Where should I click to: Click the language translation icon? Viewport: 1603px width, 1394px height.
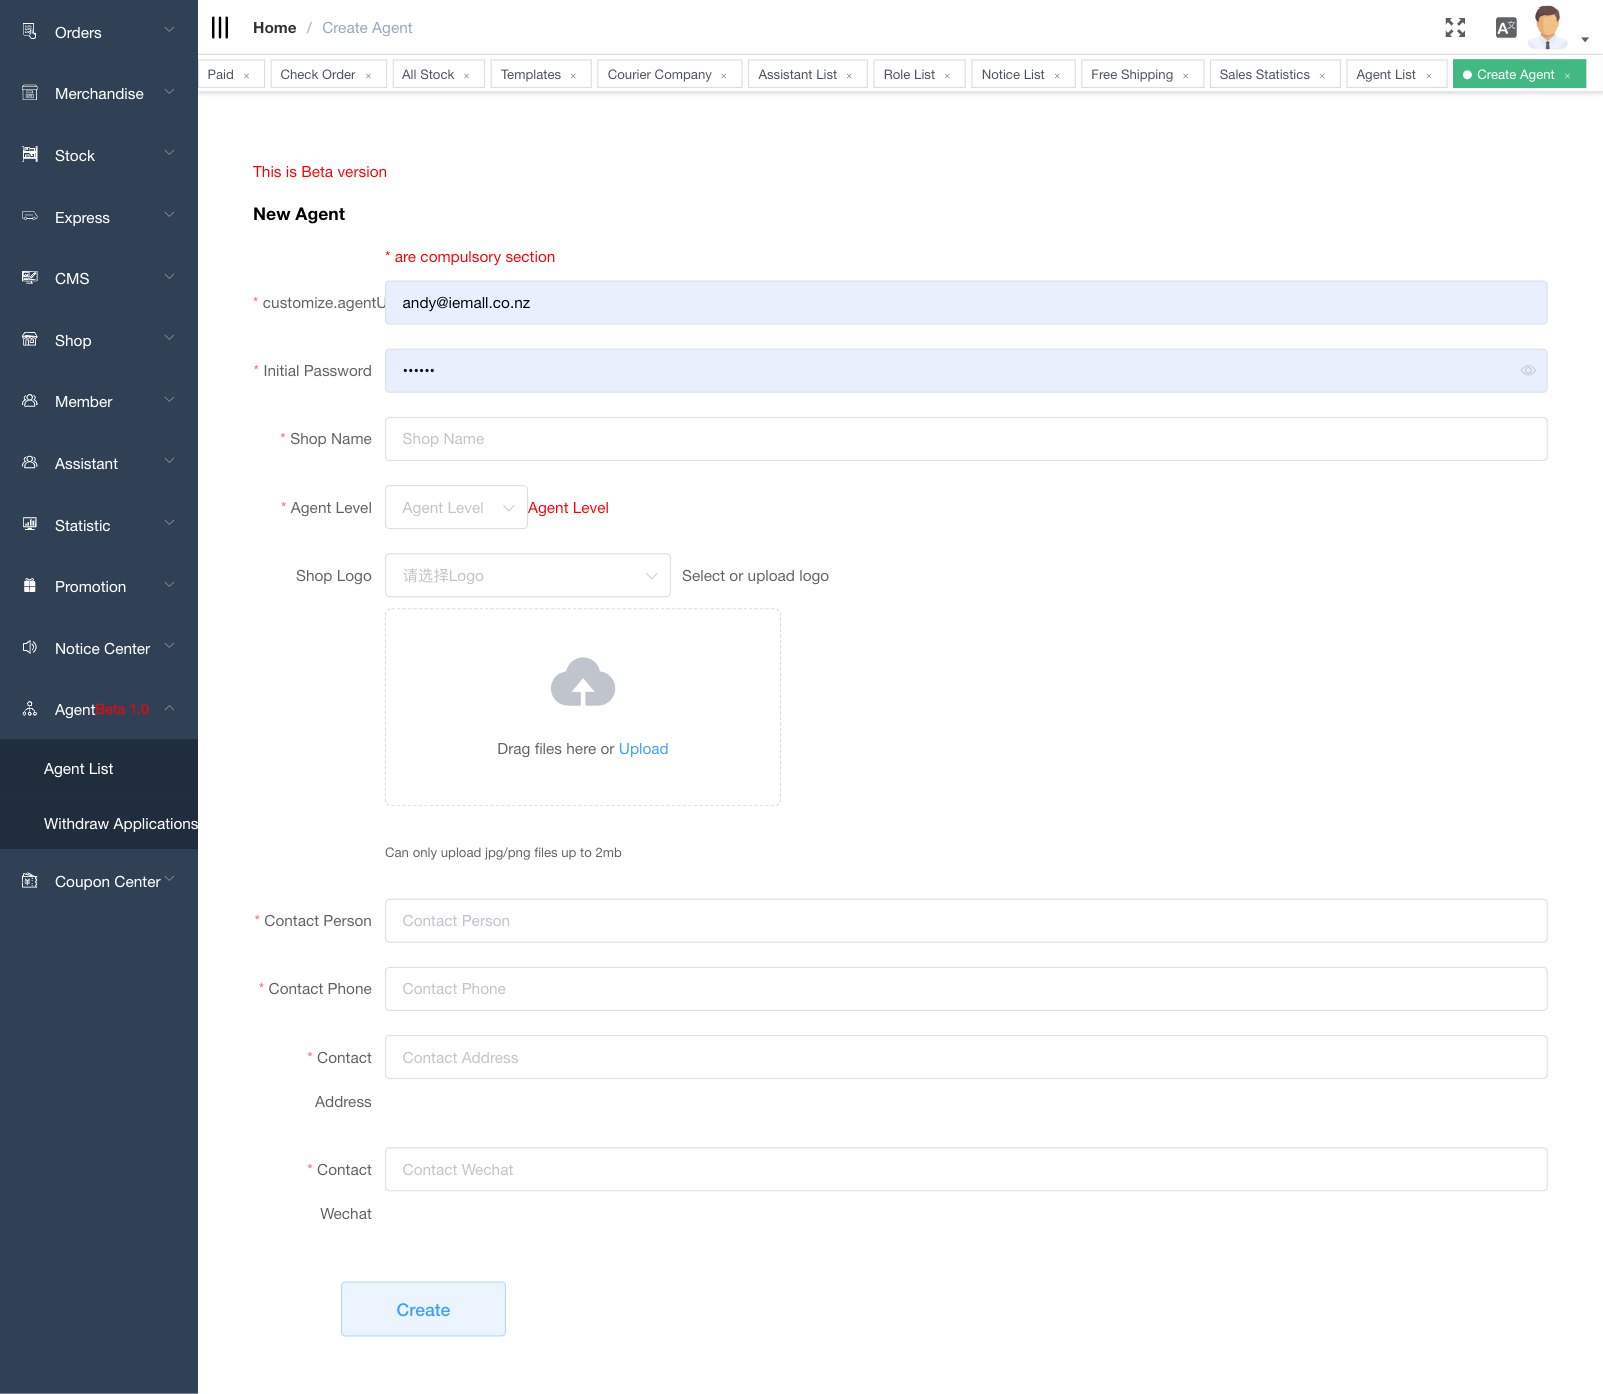pos(1505,27)
